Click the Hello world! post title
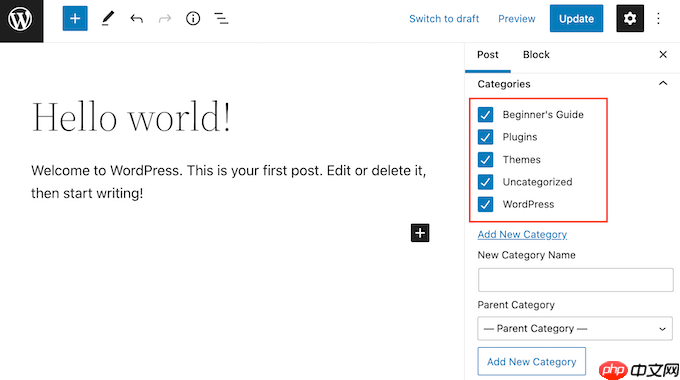The image size is (680, 380). coord(131,117)
